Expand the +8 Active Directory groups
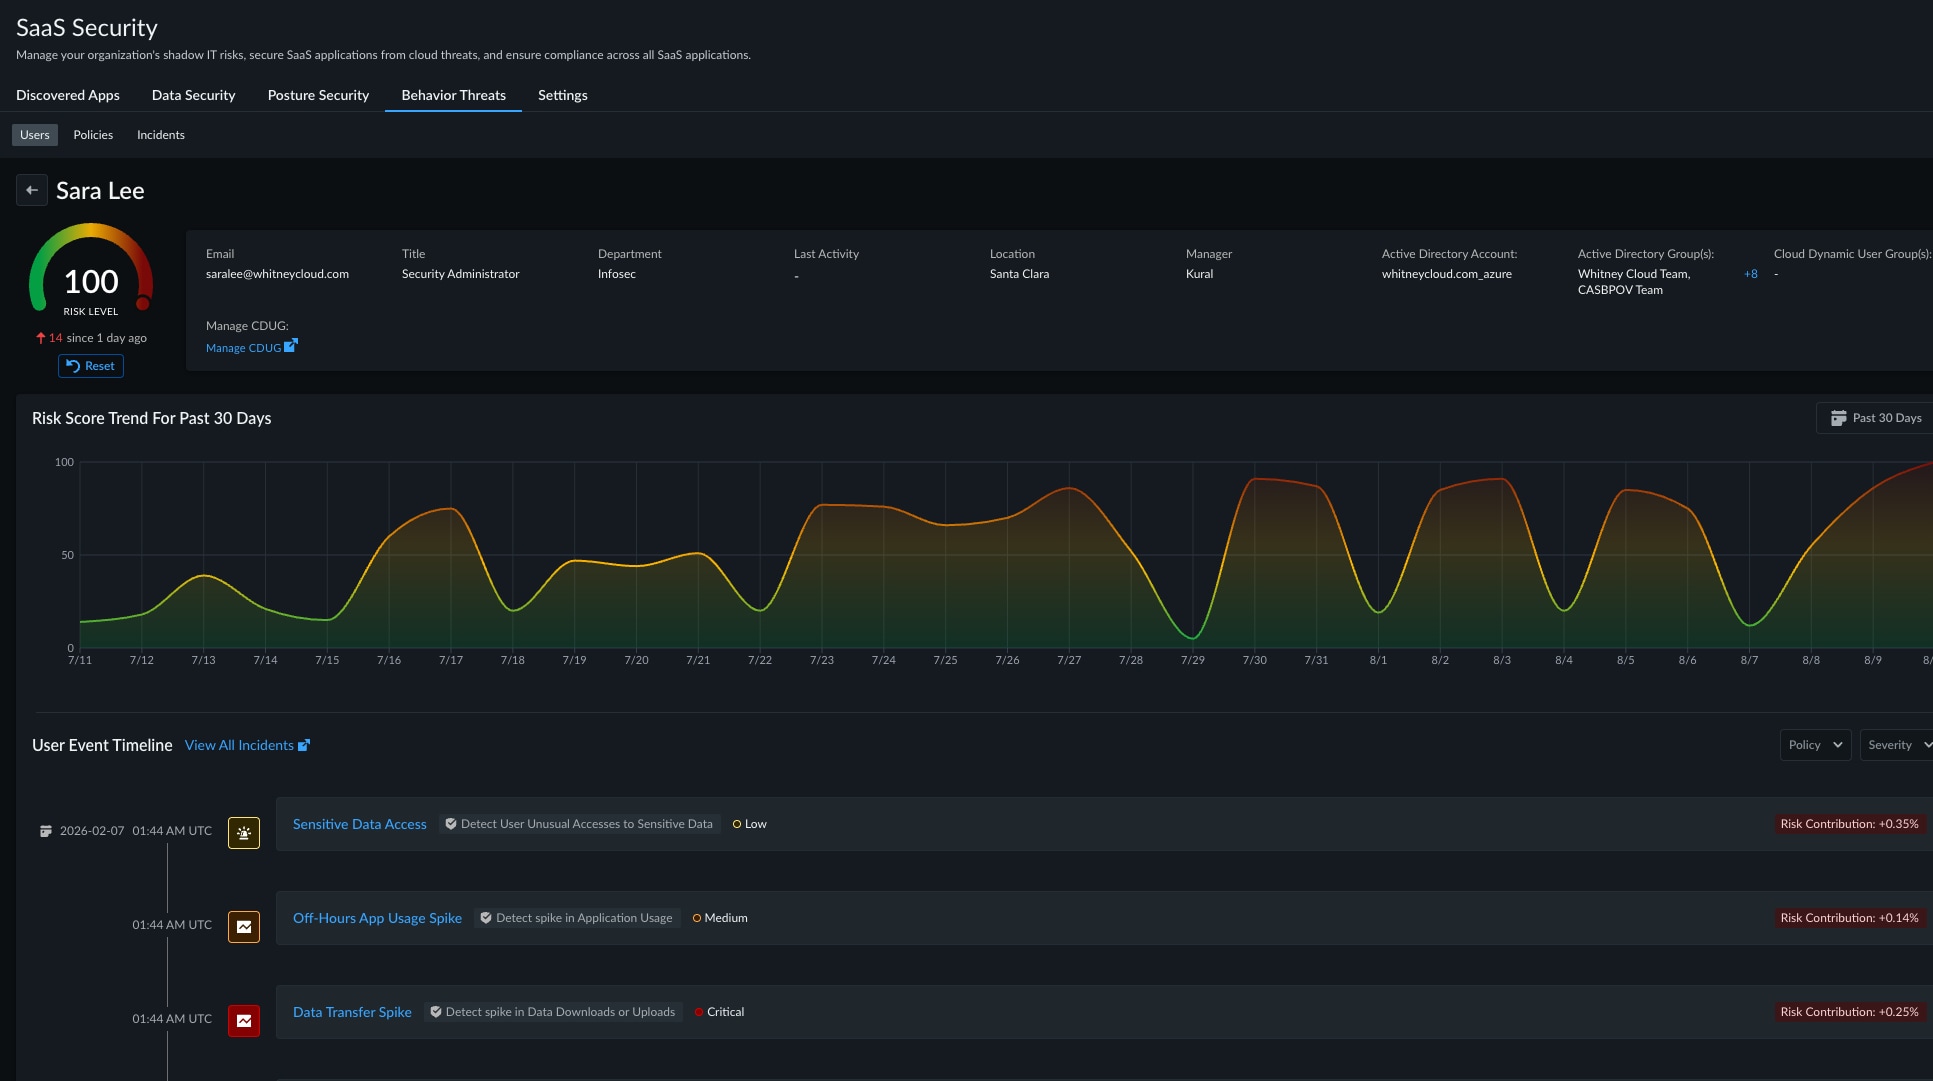This screenshot has height=1081, width=1933. click(1751, 274)
